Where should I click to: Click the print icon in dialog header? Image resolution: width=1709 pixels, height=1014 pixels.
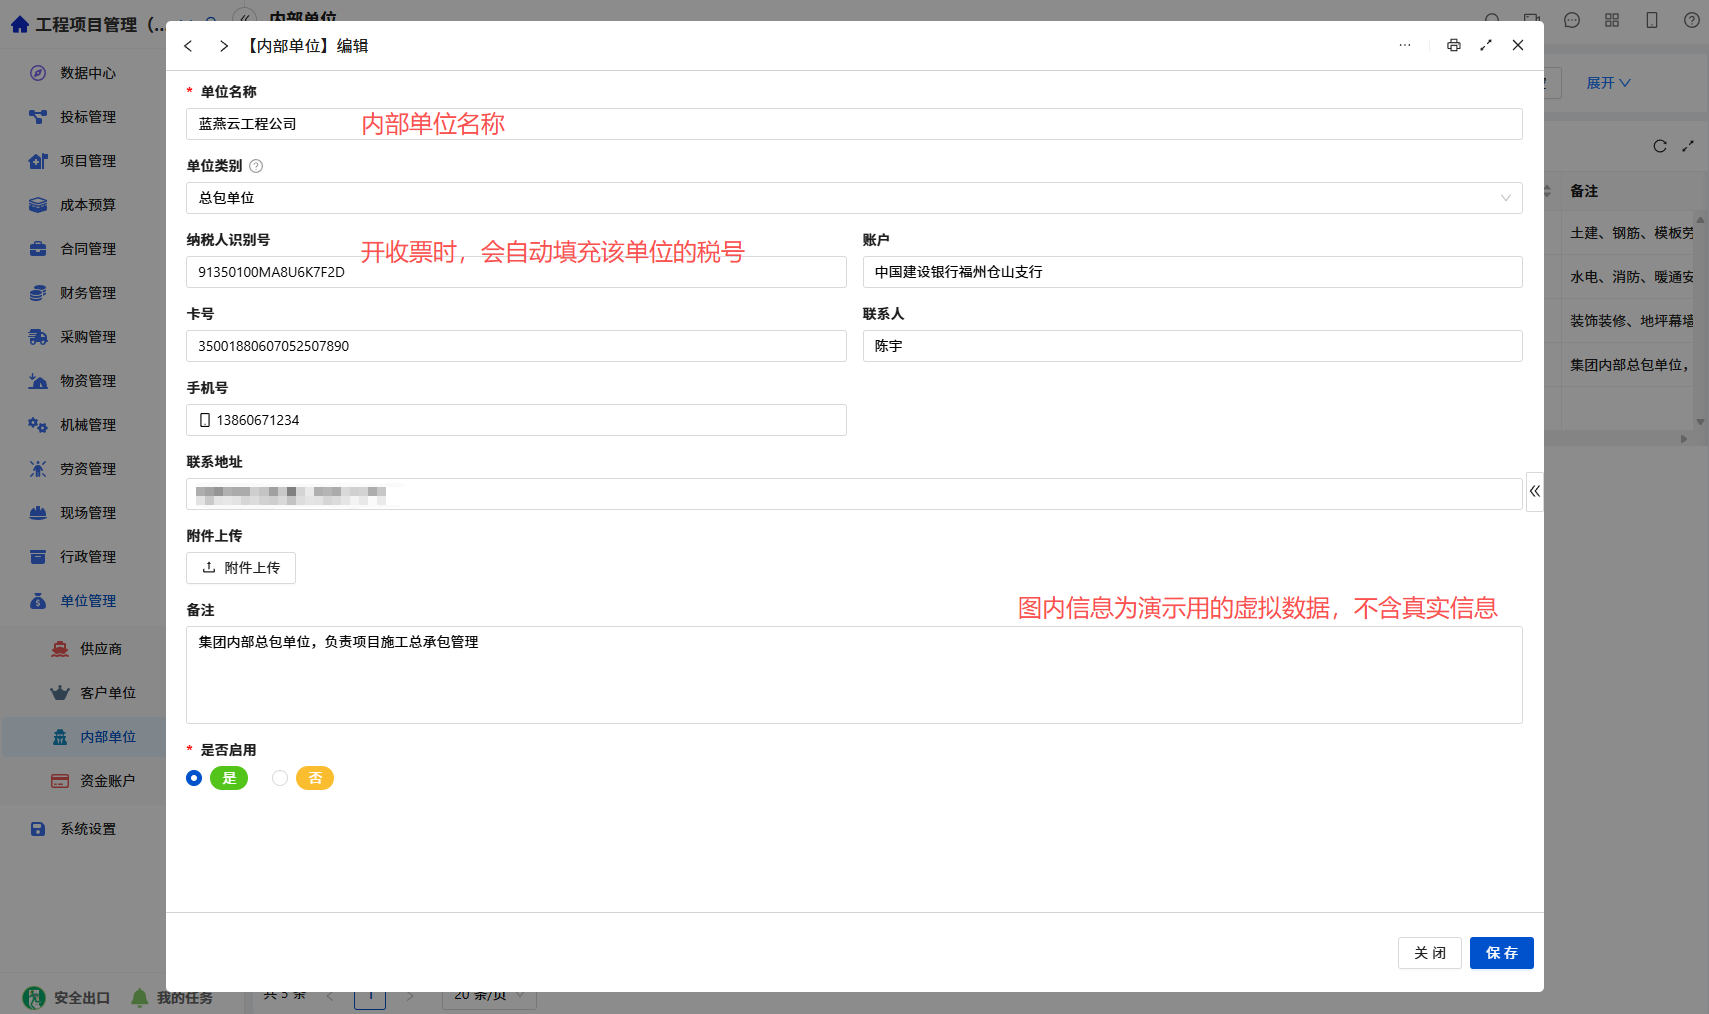pos(1453,45)
